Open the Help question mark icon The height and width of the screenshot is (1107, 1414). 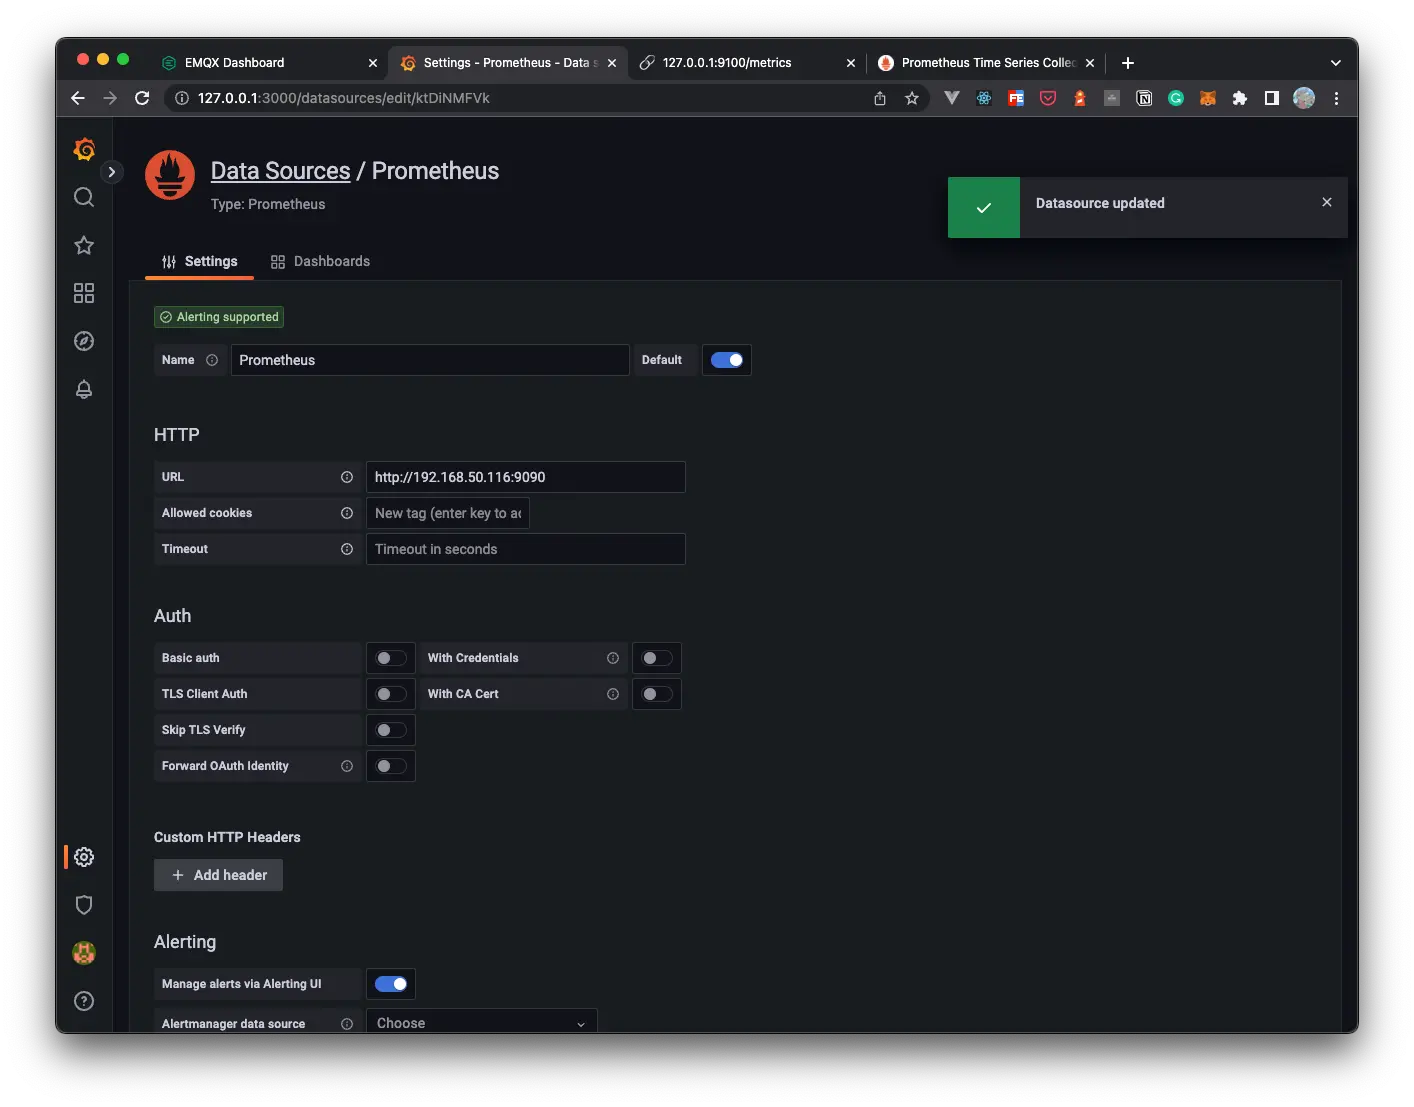point(84,1001)
